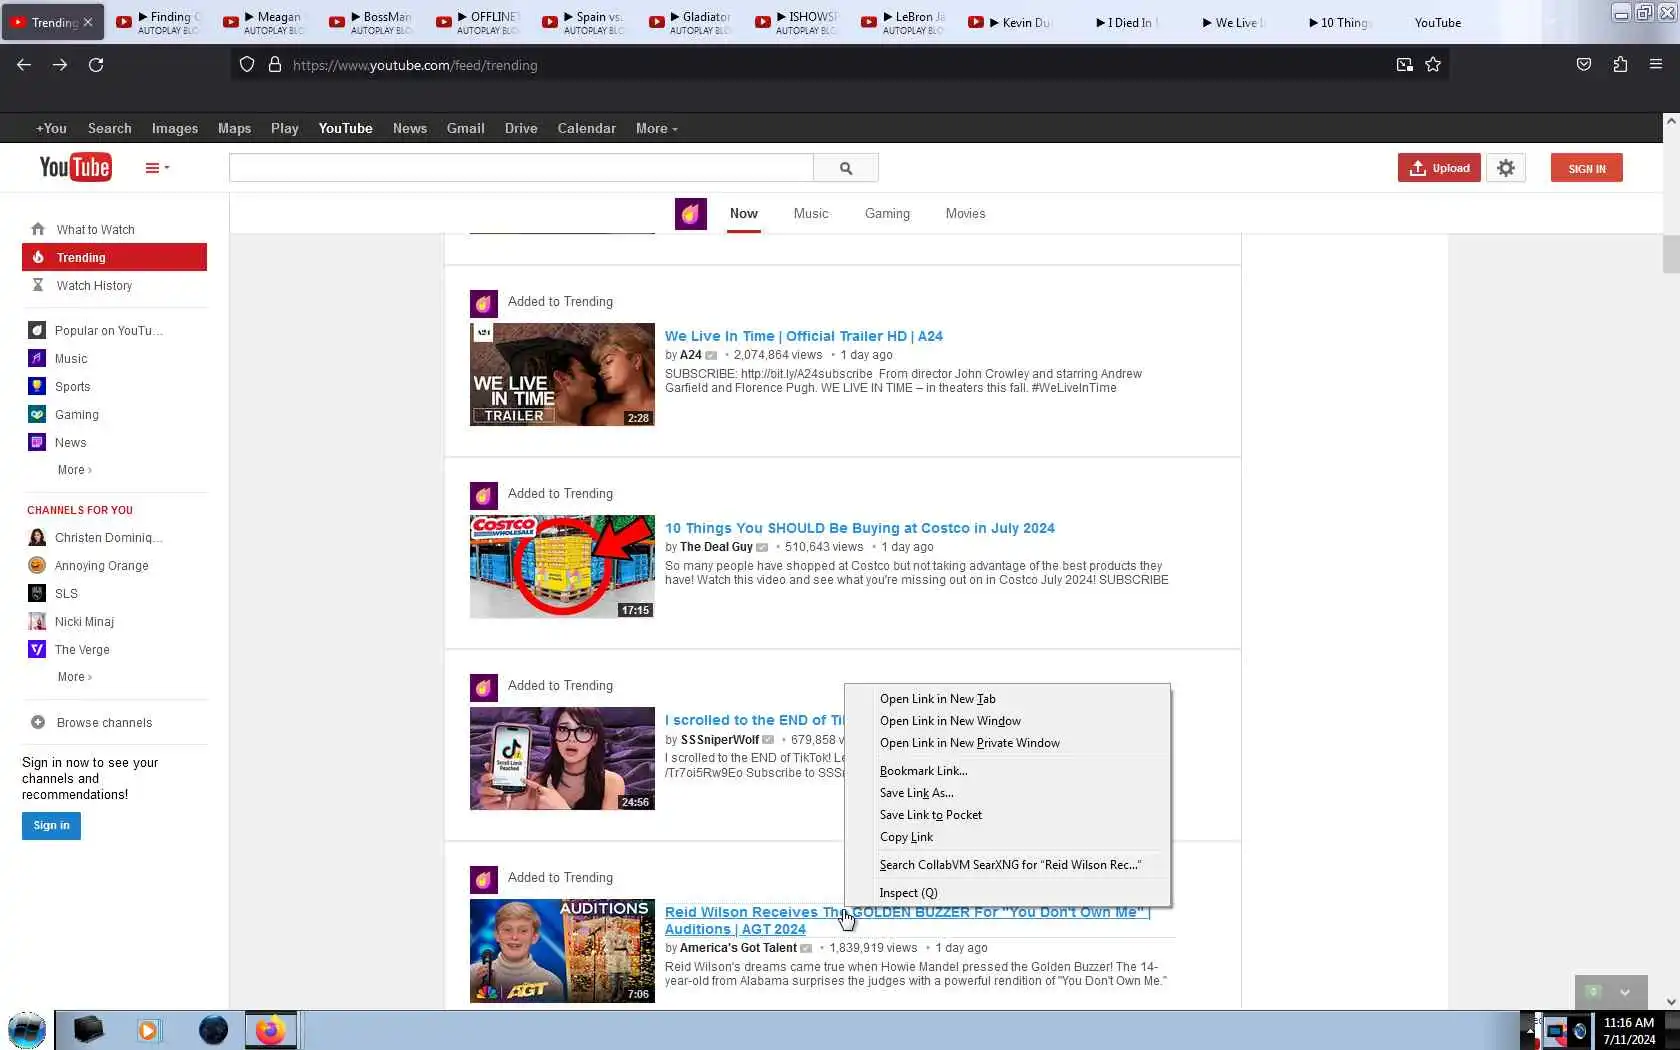Screen dimensions: 1680x1050
Task: Open the Sports channel in the sidebar
Action: pos(72,387)
